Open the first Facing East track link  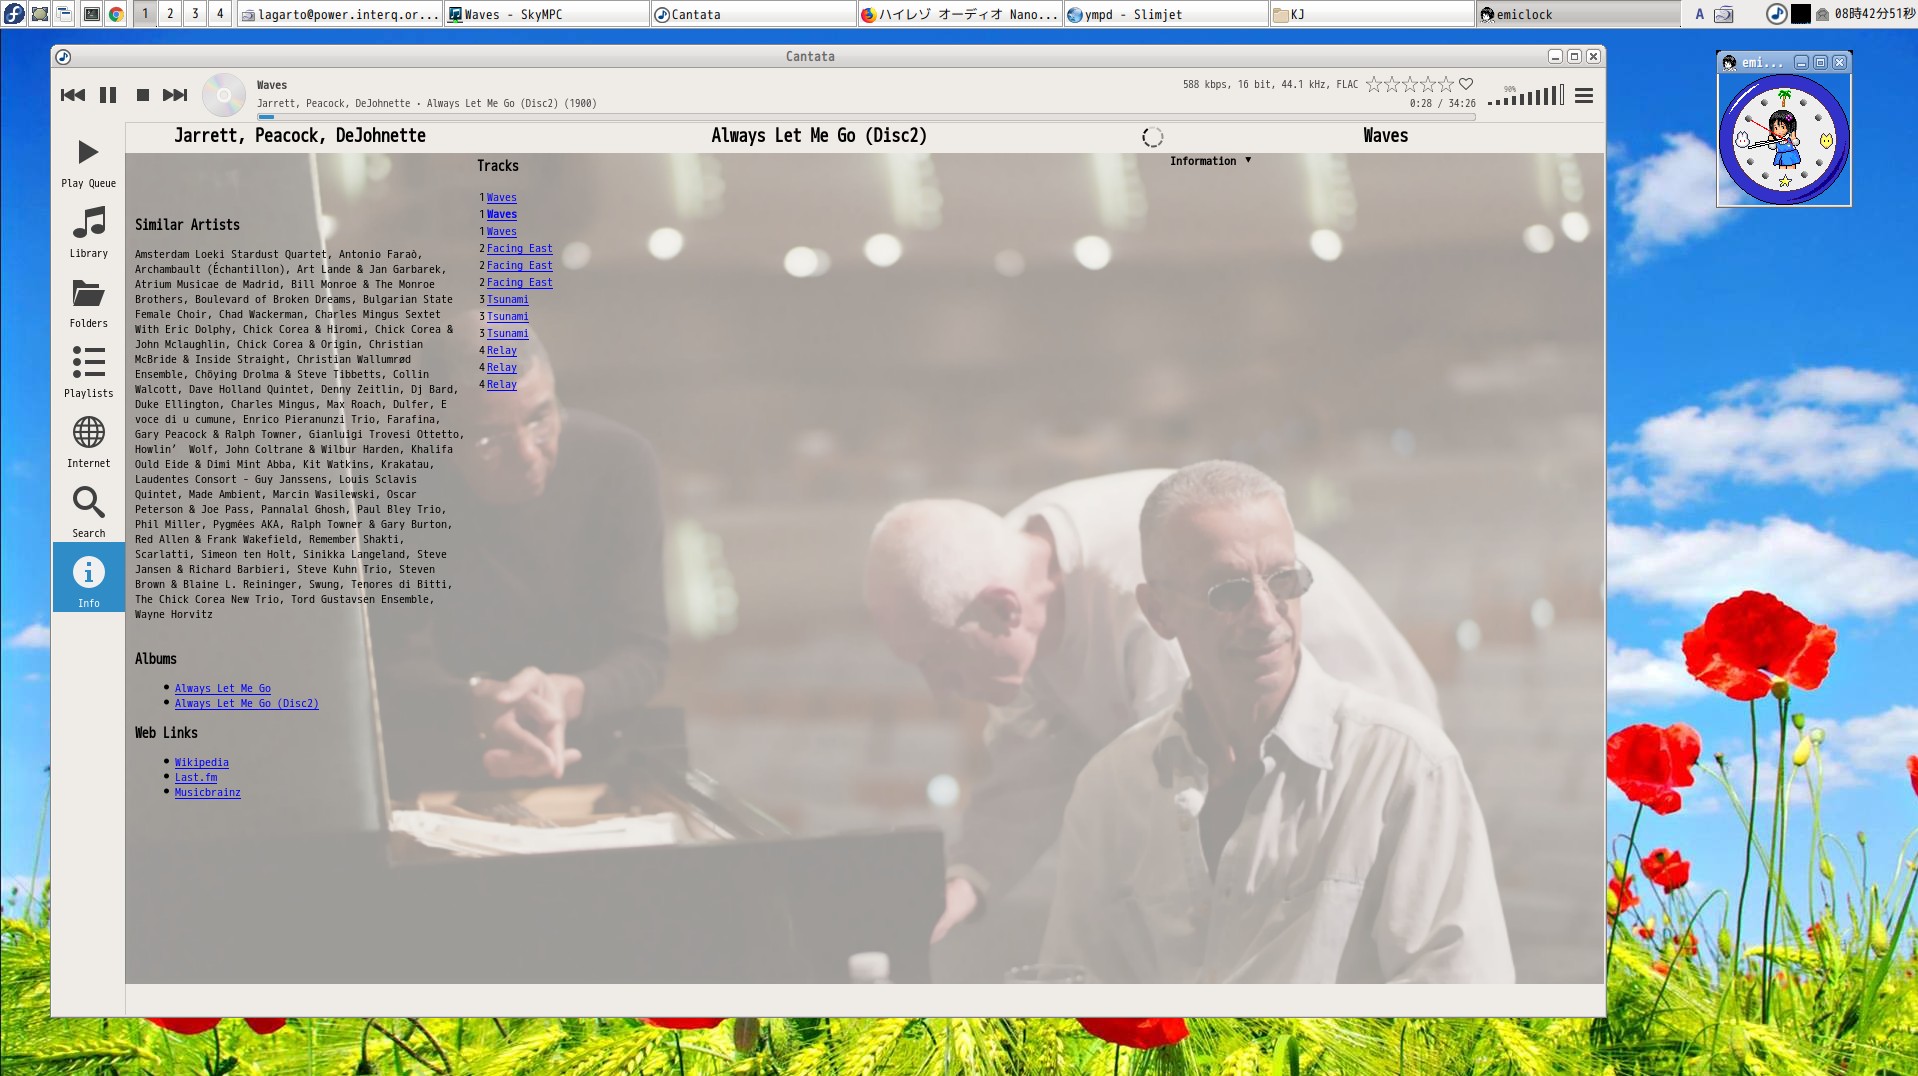click(519, 248)
